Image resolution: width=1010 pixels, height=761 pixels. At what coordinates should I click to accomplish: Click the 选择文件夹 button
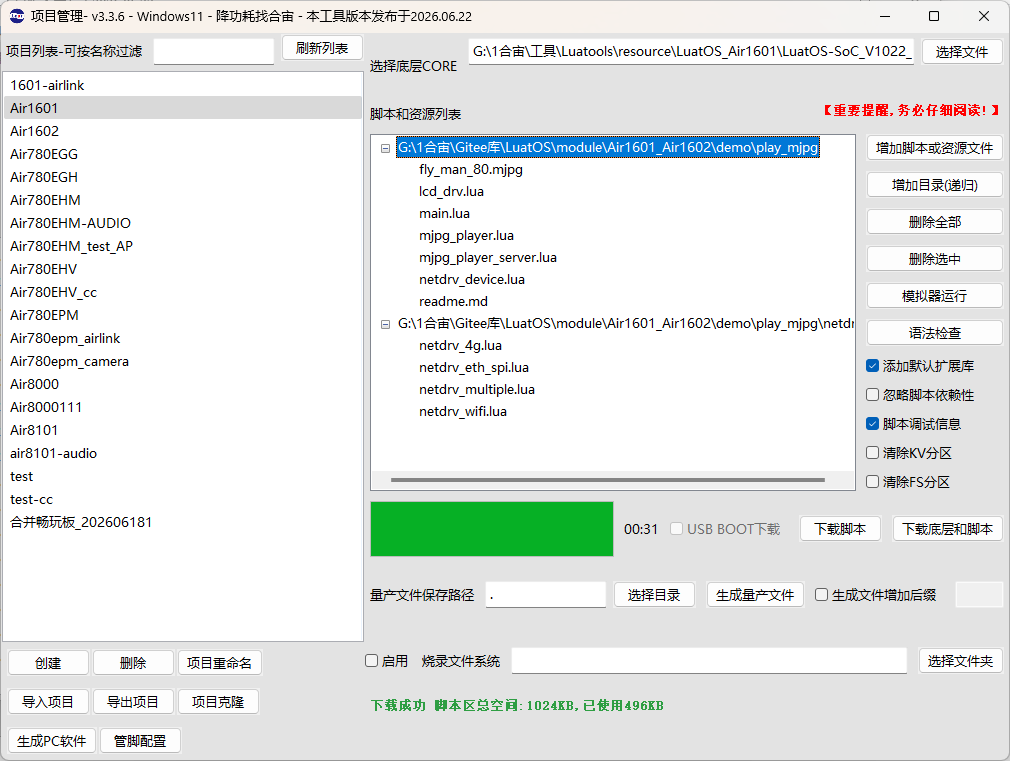pos(960,661)
